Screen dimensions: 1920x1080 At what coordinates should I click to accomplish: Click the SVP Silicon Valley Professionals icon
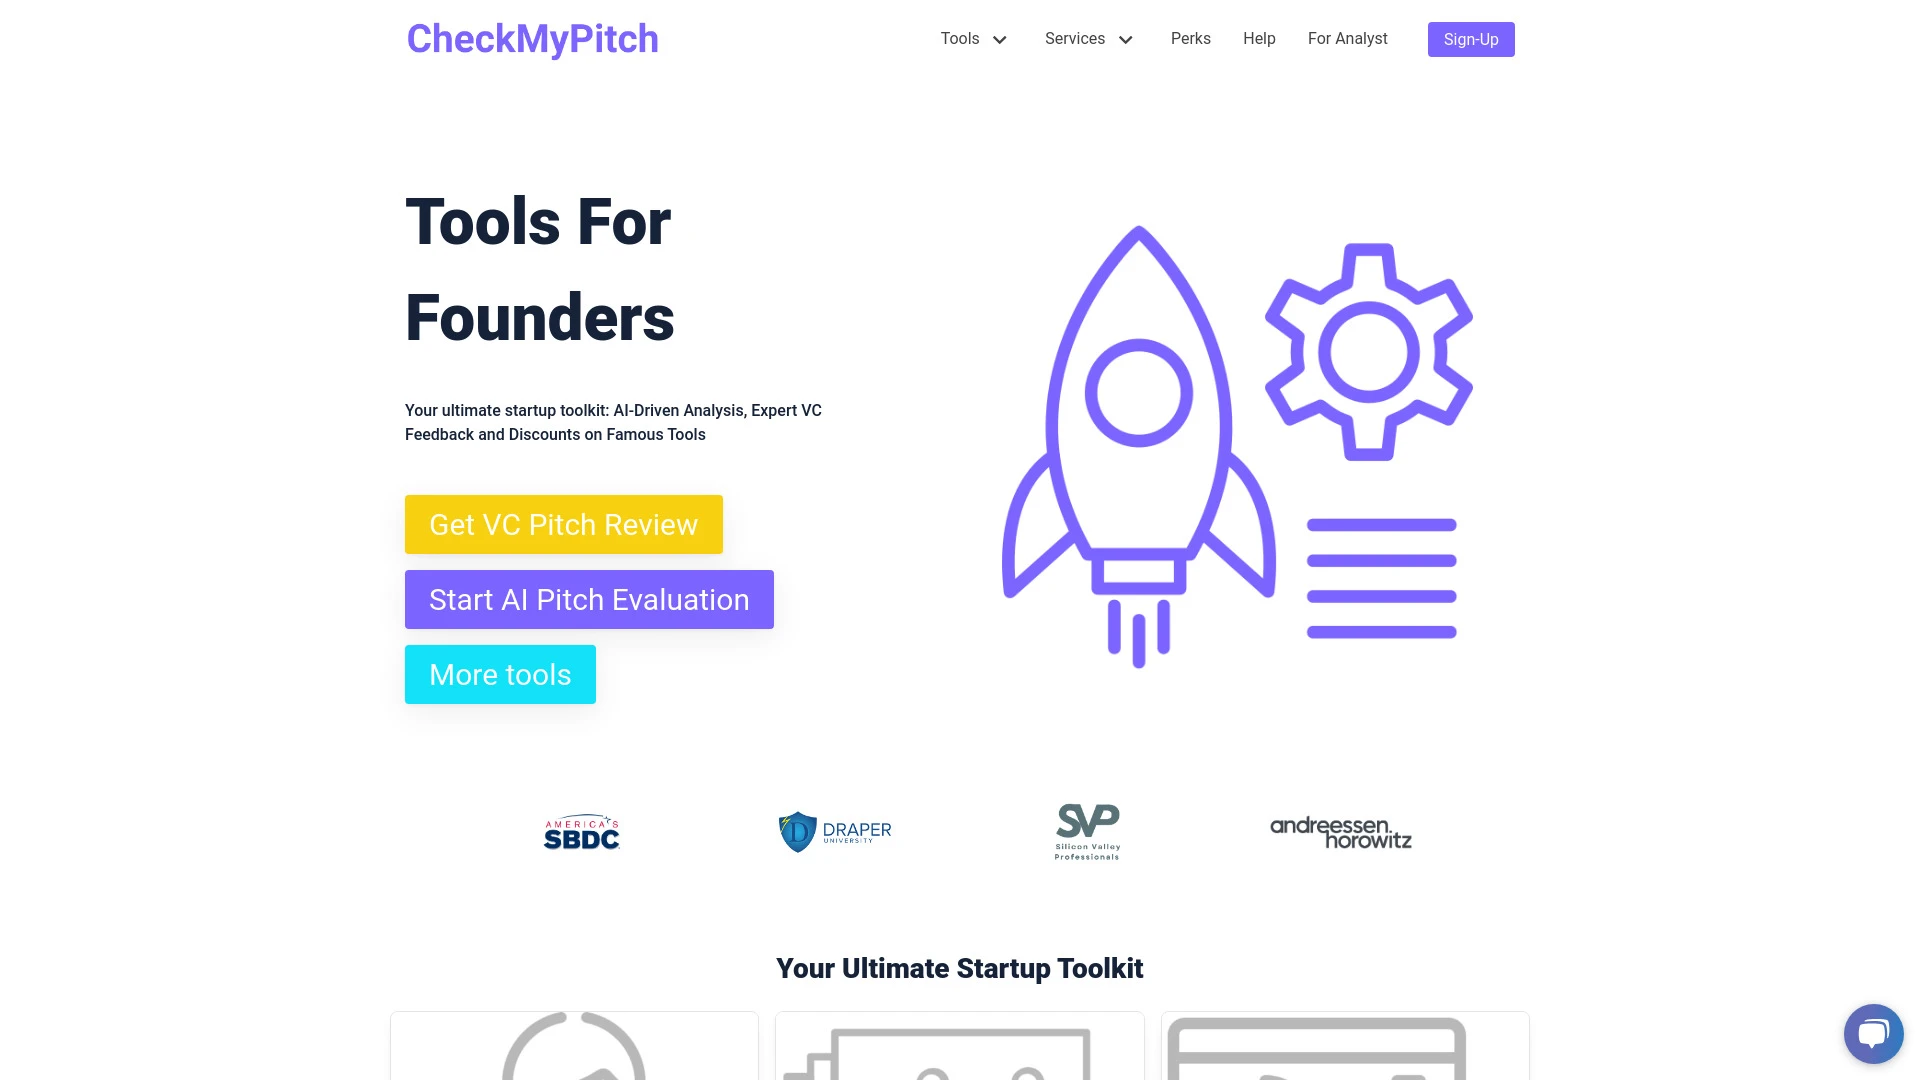1087,831
